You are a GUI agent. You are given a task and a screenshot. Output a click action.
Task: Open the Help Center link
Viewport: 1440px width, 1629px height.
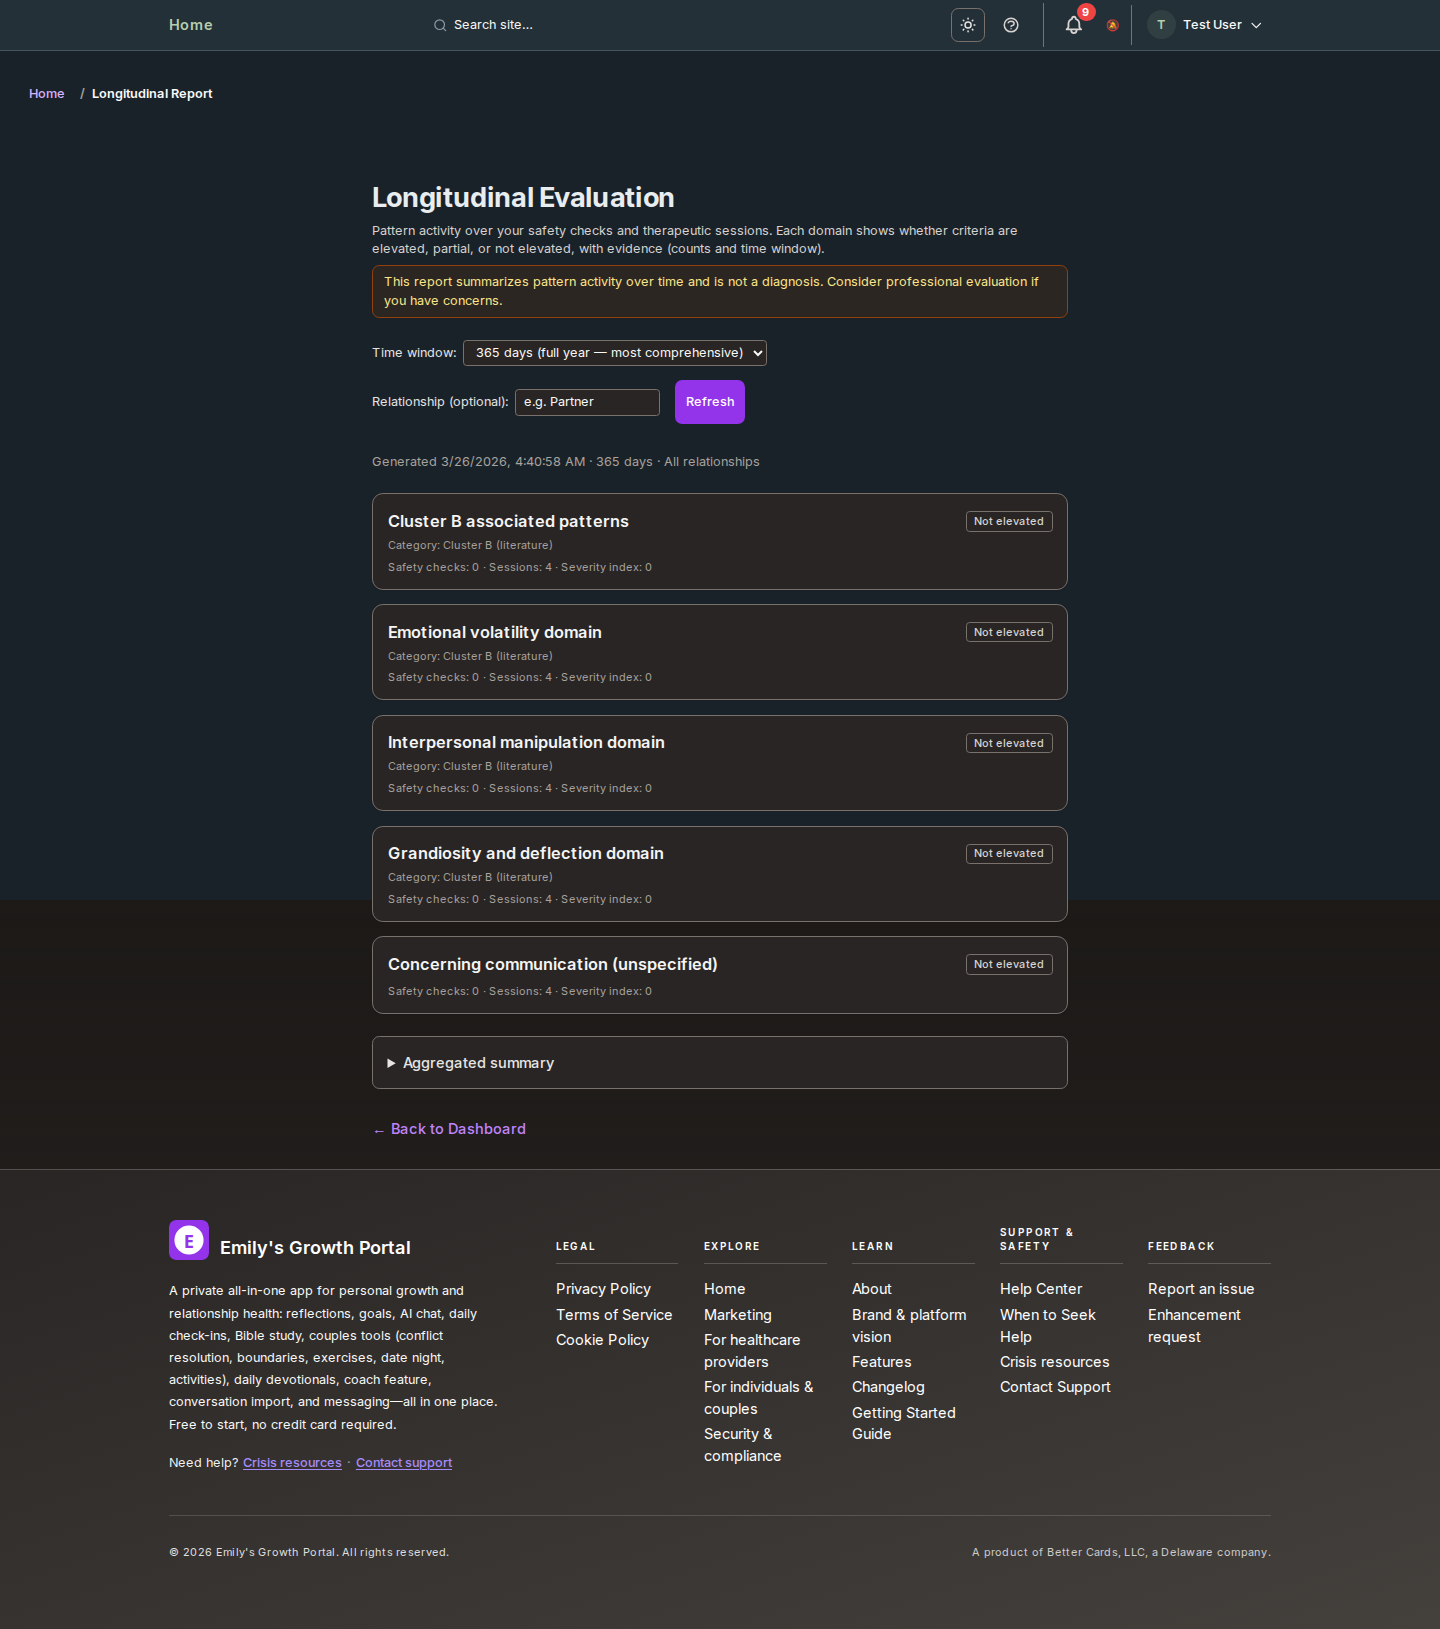coord(1041,1289)
